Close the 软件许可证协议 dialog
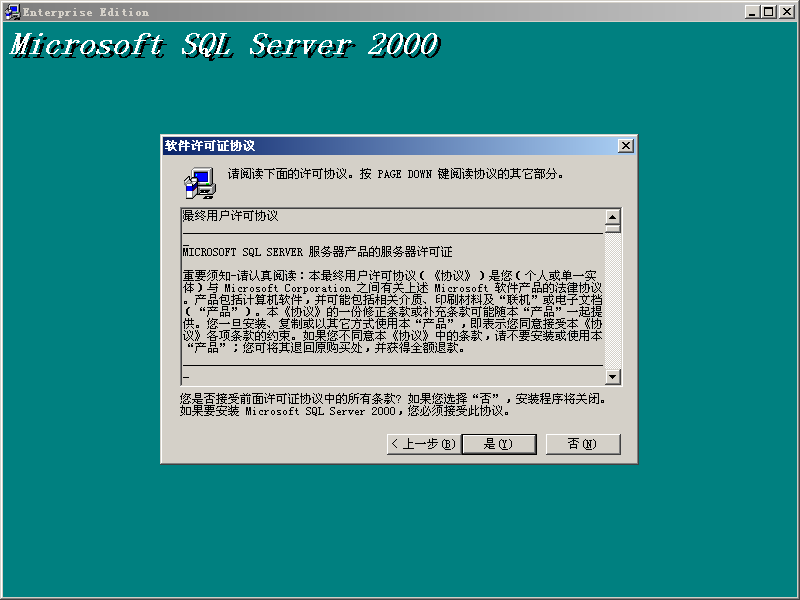Image resolution: width=800 pixels, height=600 pixels. pos(626,146)
